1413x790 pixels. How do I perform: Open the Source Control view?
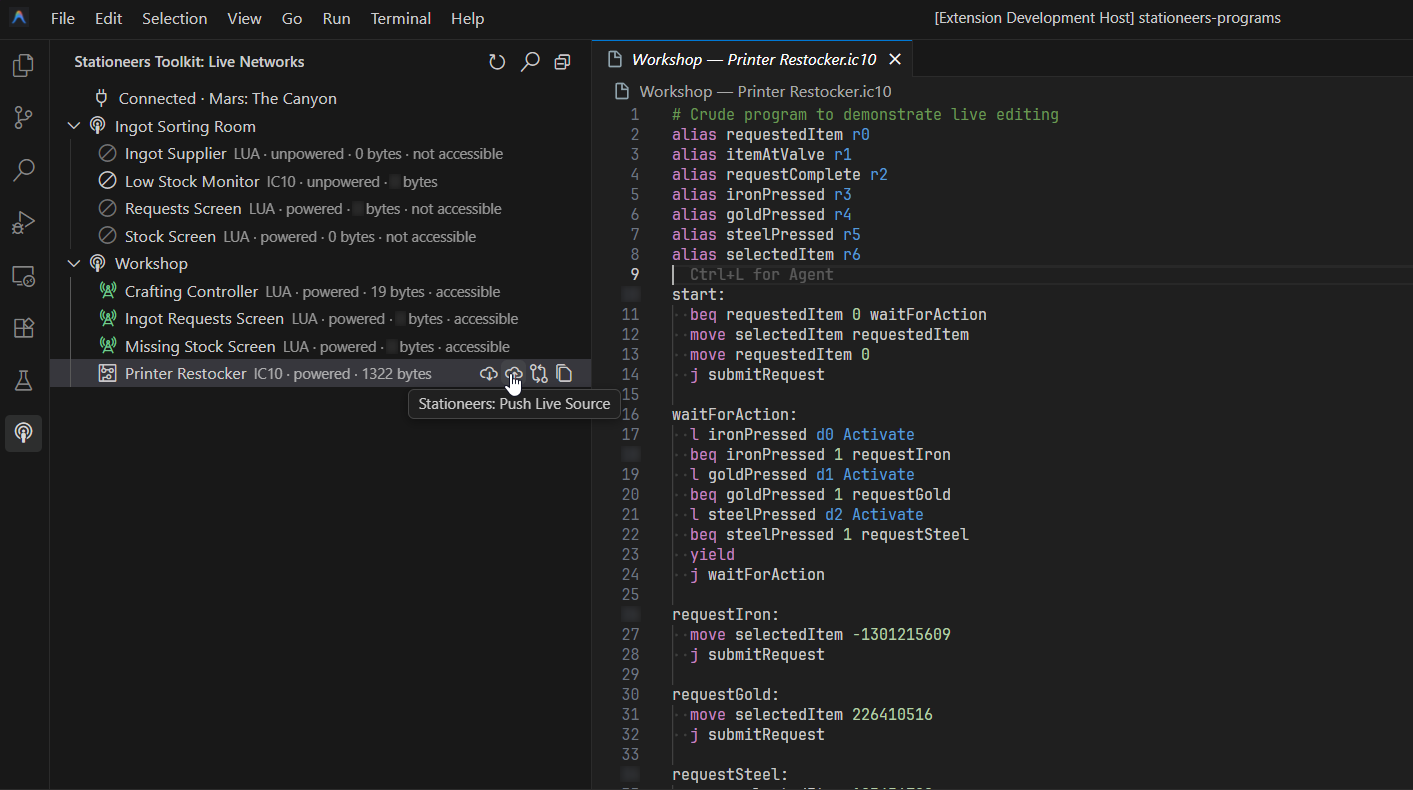[23, 118]
